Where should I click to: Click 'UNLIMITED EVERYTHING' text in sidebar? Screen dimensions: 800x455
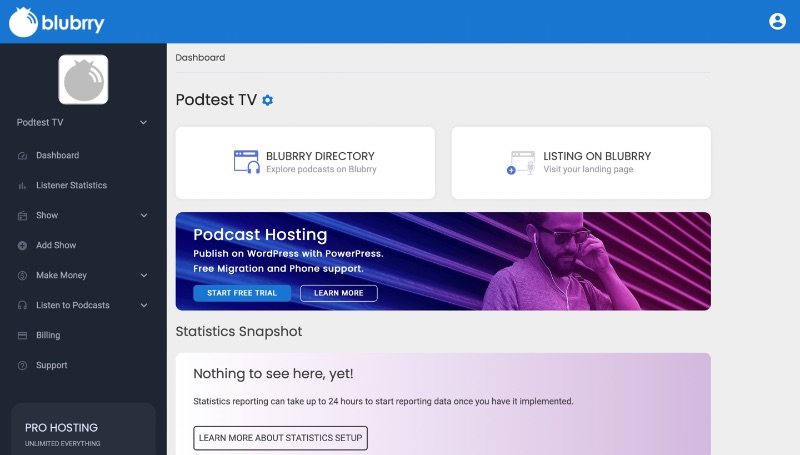63,444
